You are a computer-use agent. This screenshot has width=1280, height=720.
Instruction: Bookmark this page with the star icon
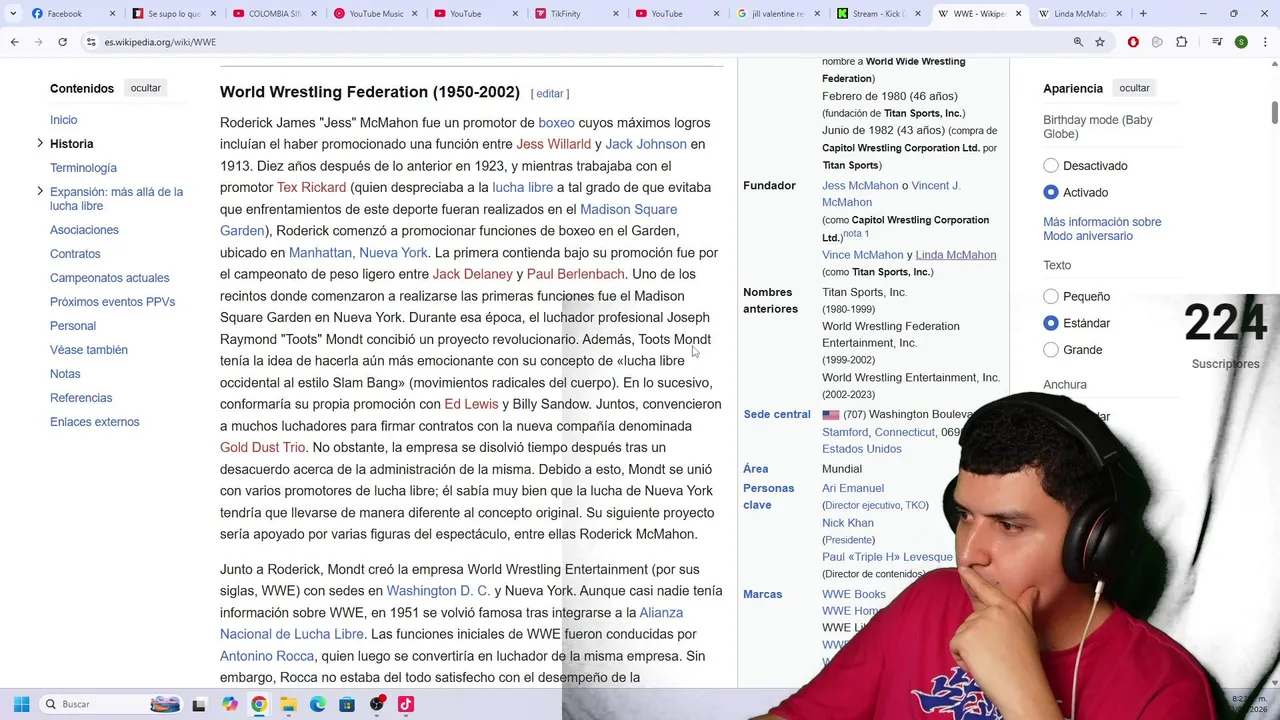[x=1100, y=42]
